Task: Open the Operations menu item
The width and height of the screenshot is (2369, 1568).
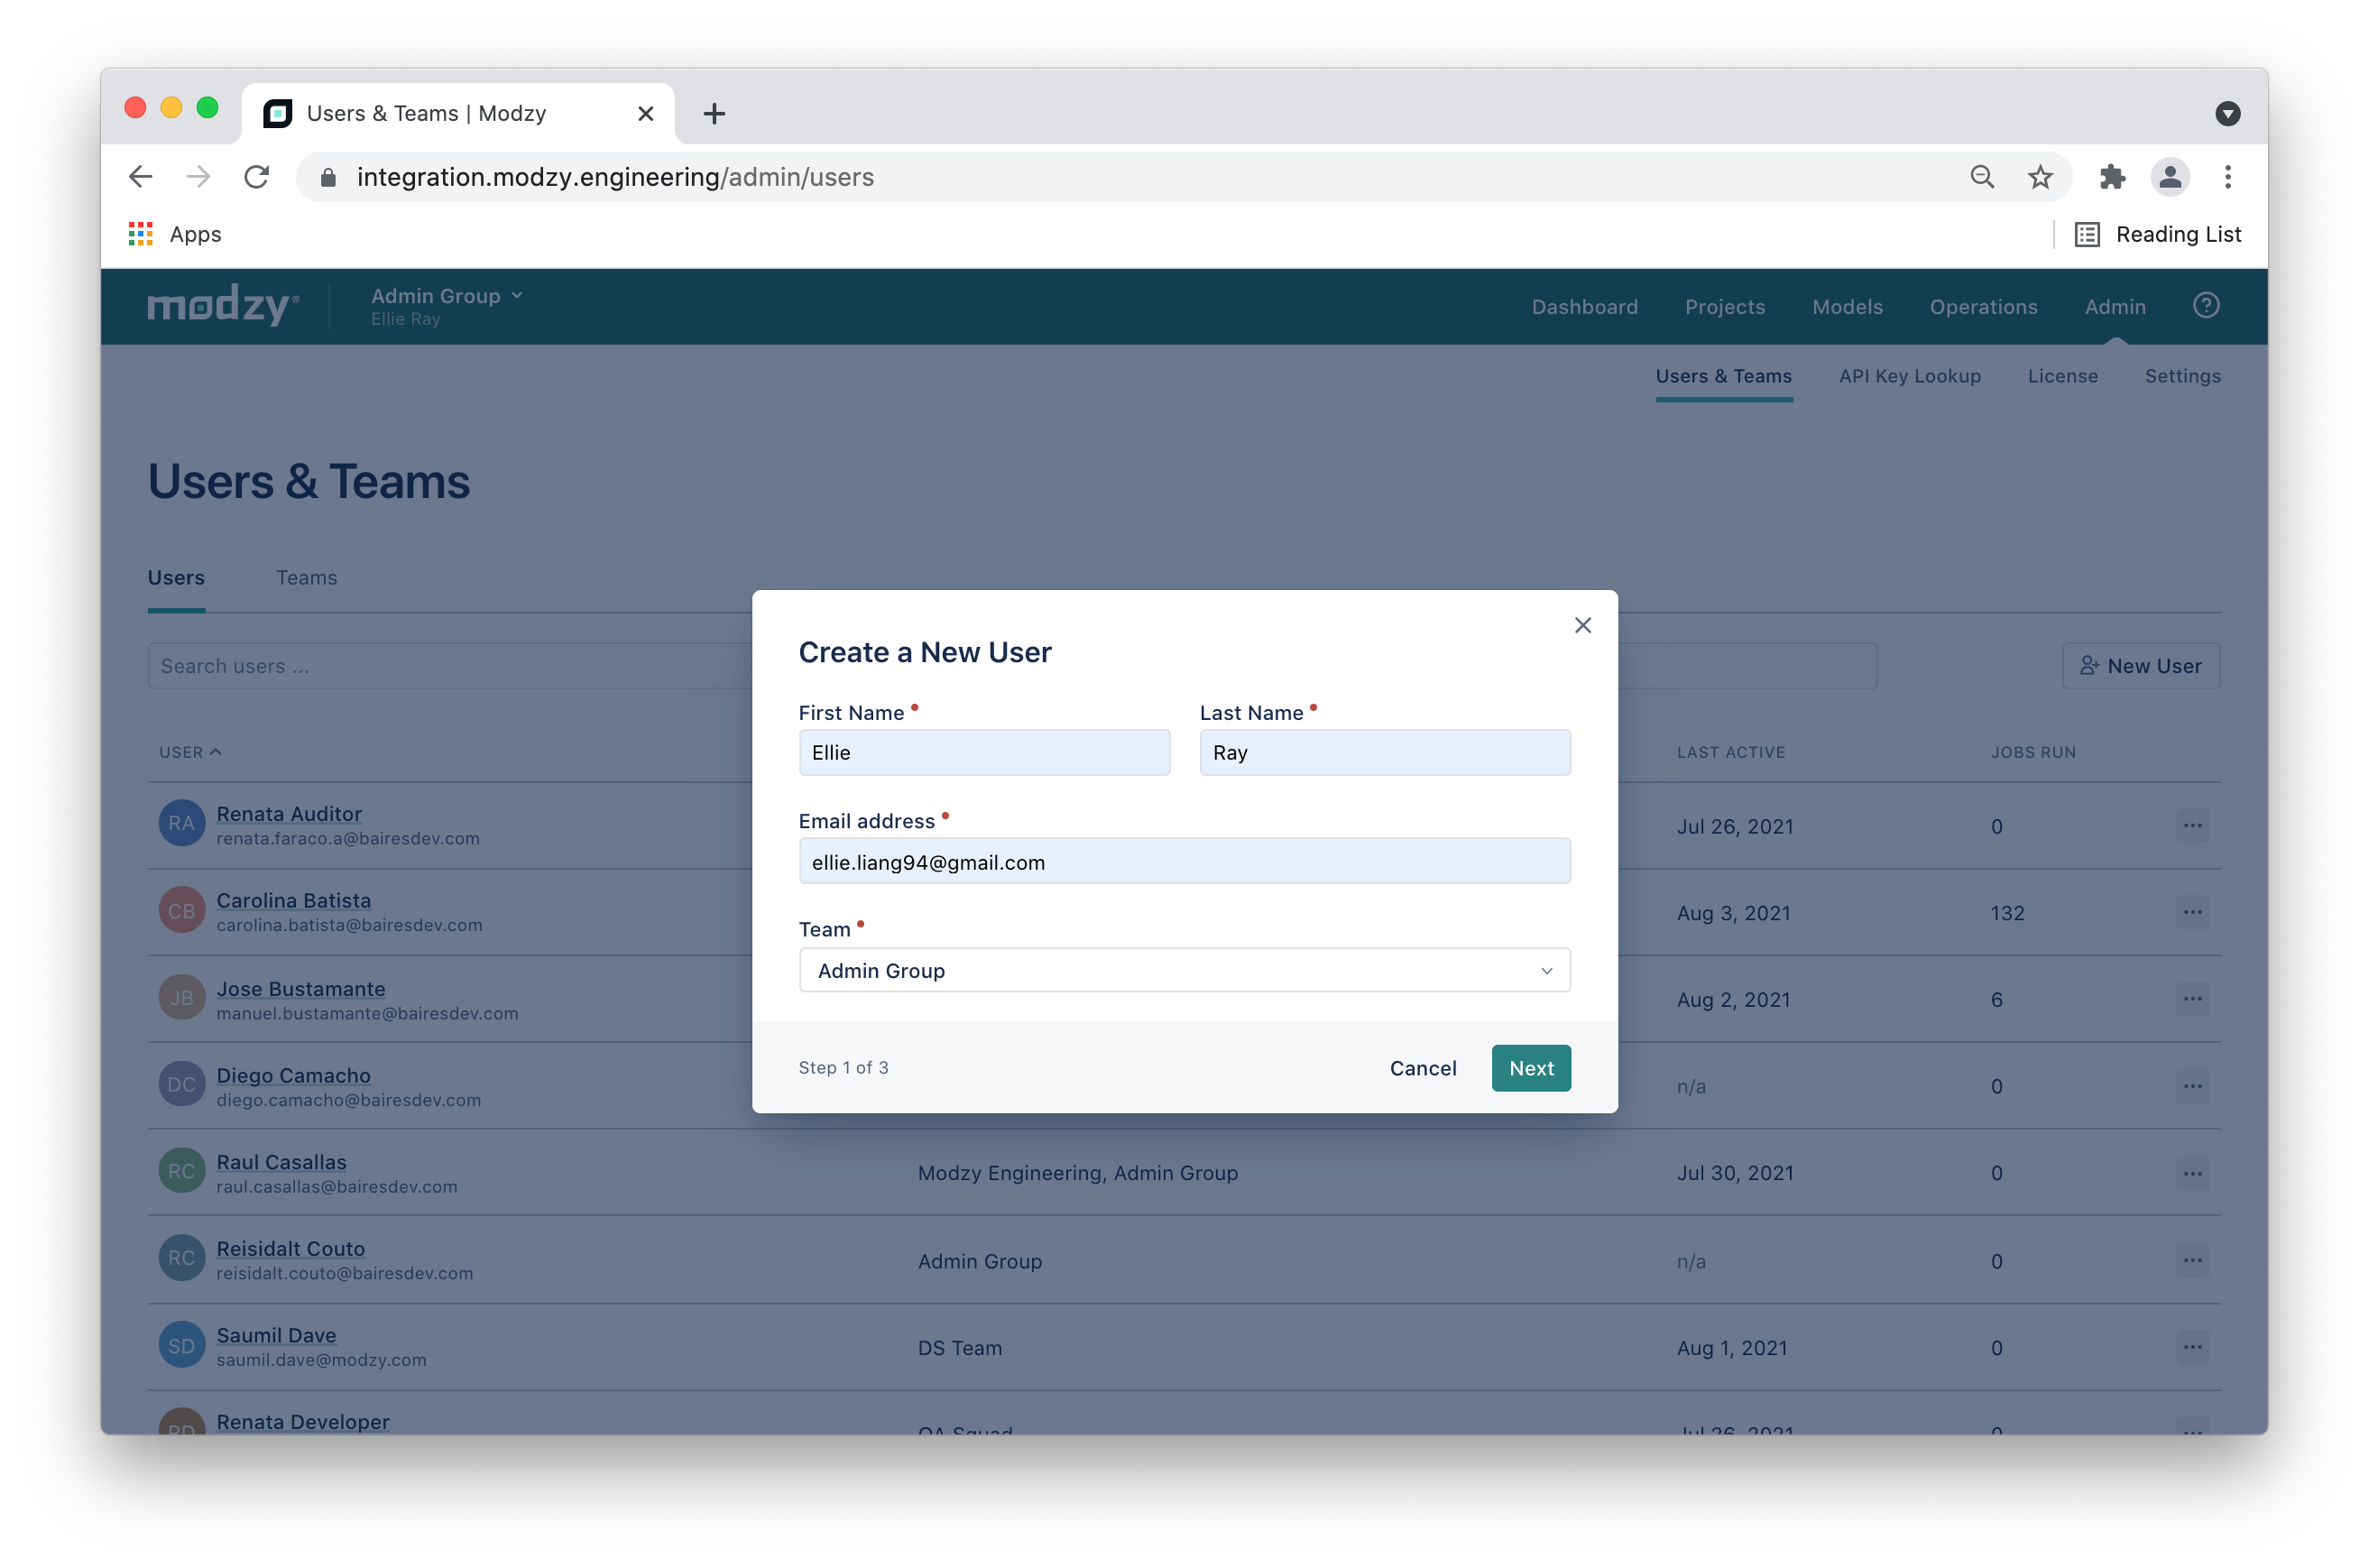Action: (x=1983, y=307)
